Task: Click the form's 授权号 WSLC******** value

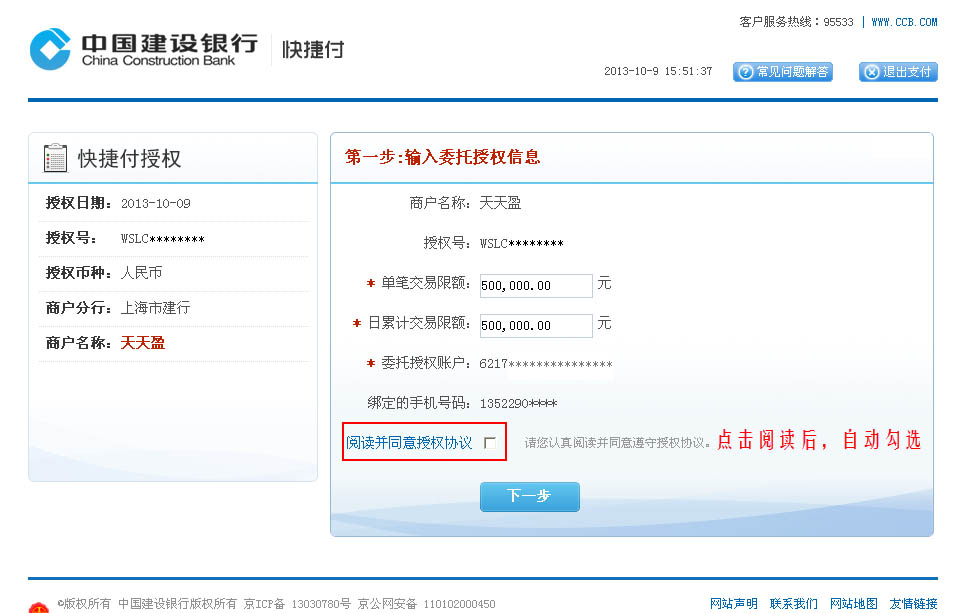Action: point(522,243)
